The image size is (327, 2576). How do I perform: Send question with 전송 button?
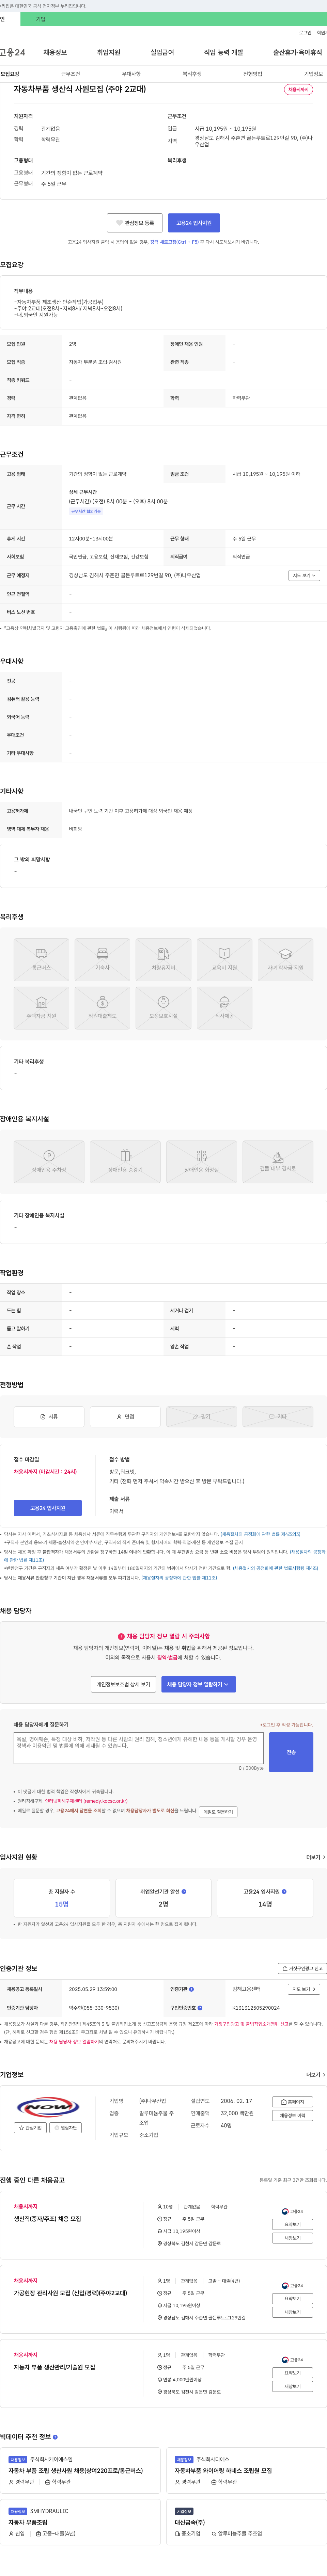291,1752
